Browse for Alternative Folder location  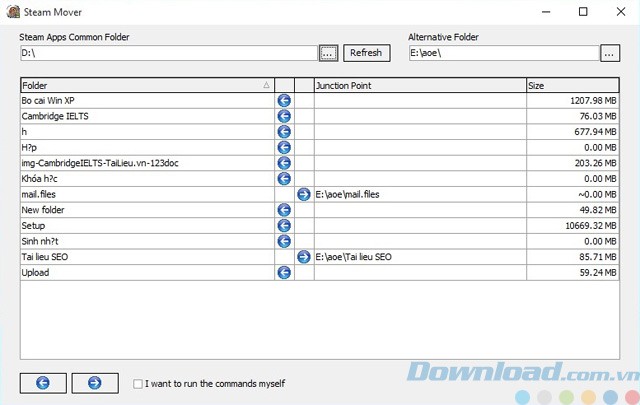click(610, 53)
